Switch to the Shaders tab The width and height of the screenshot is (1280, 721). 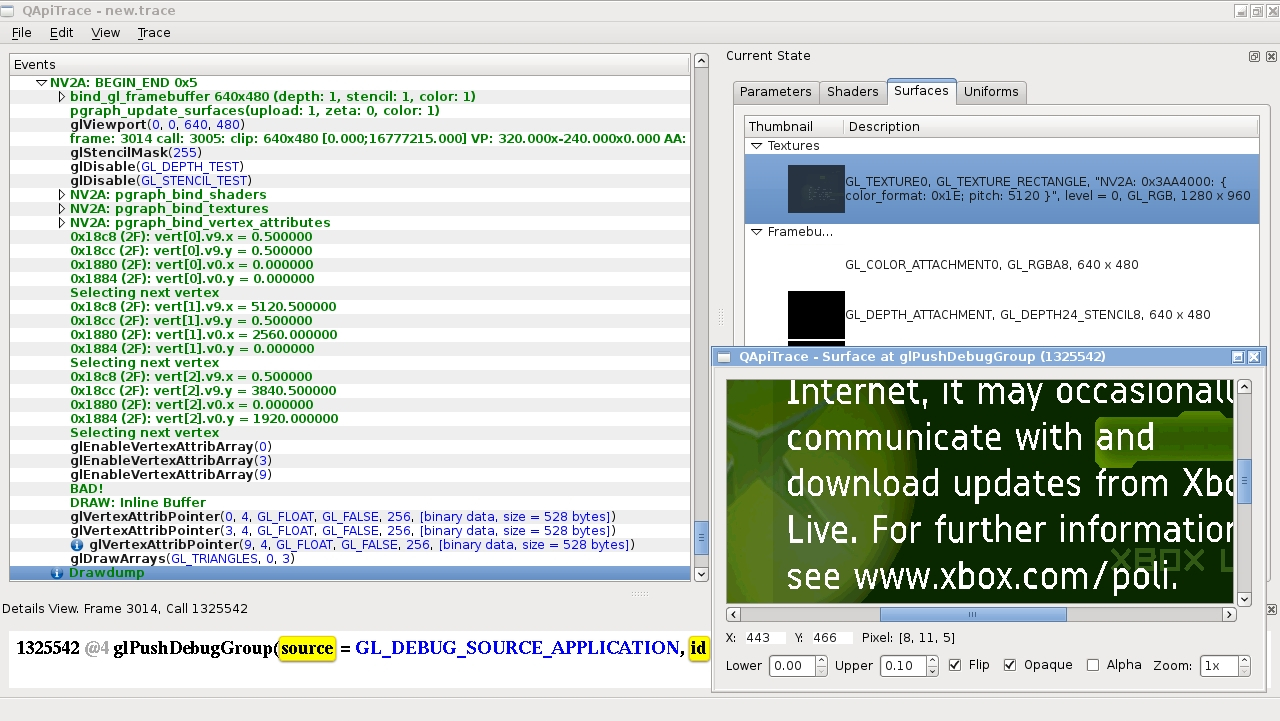coord(853,92)
